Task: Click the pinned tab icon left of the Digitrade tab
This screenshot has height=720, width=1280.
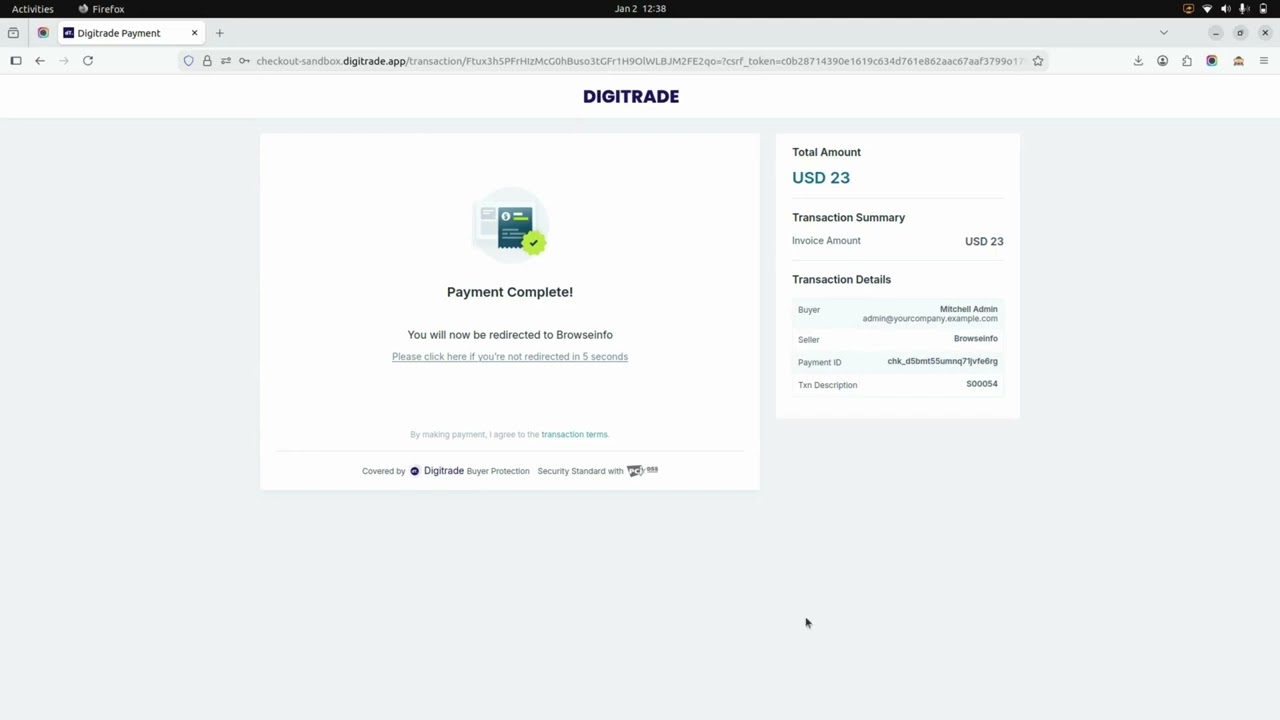Action: (43, 33)
